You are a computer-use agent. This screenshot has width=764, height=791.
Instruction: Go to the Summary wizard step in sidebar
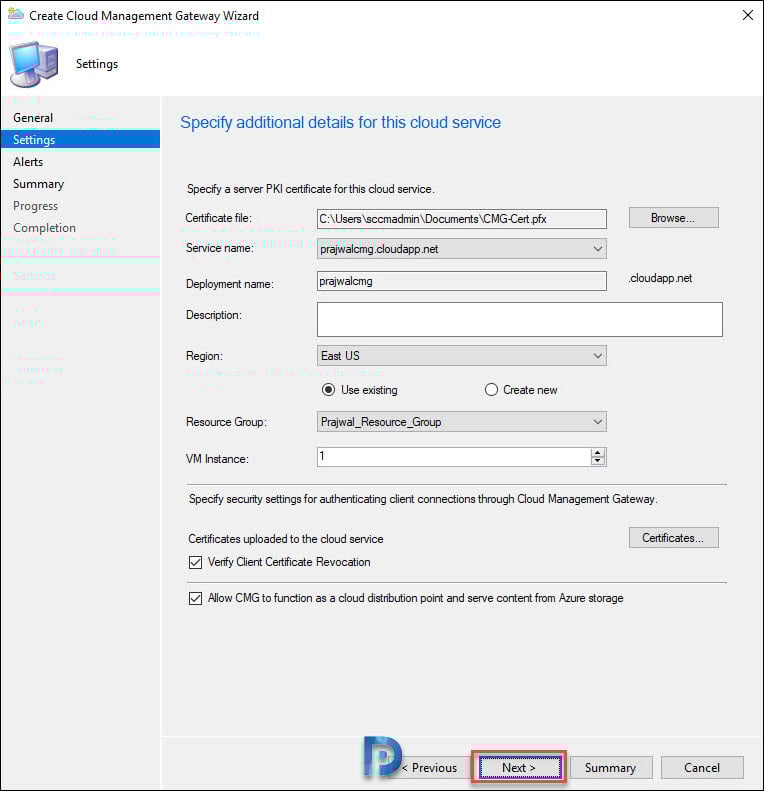tap(38, 184)
